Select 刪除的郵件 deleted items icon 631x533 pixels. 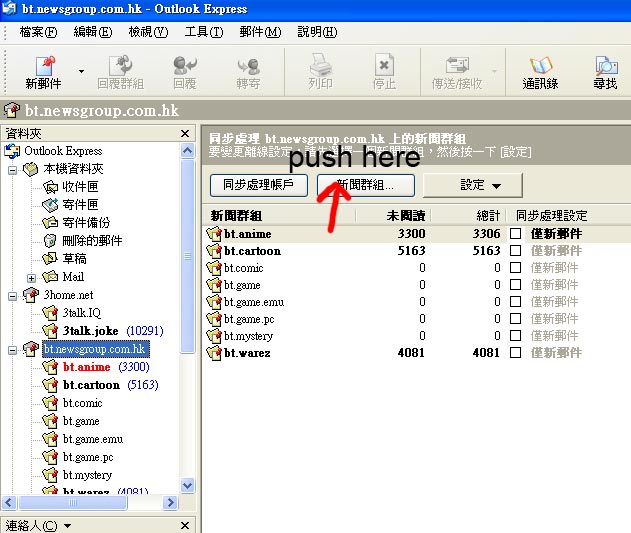[x=50, y=241]
